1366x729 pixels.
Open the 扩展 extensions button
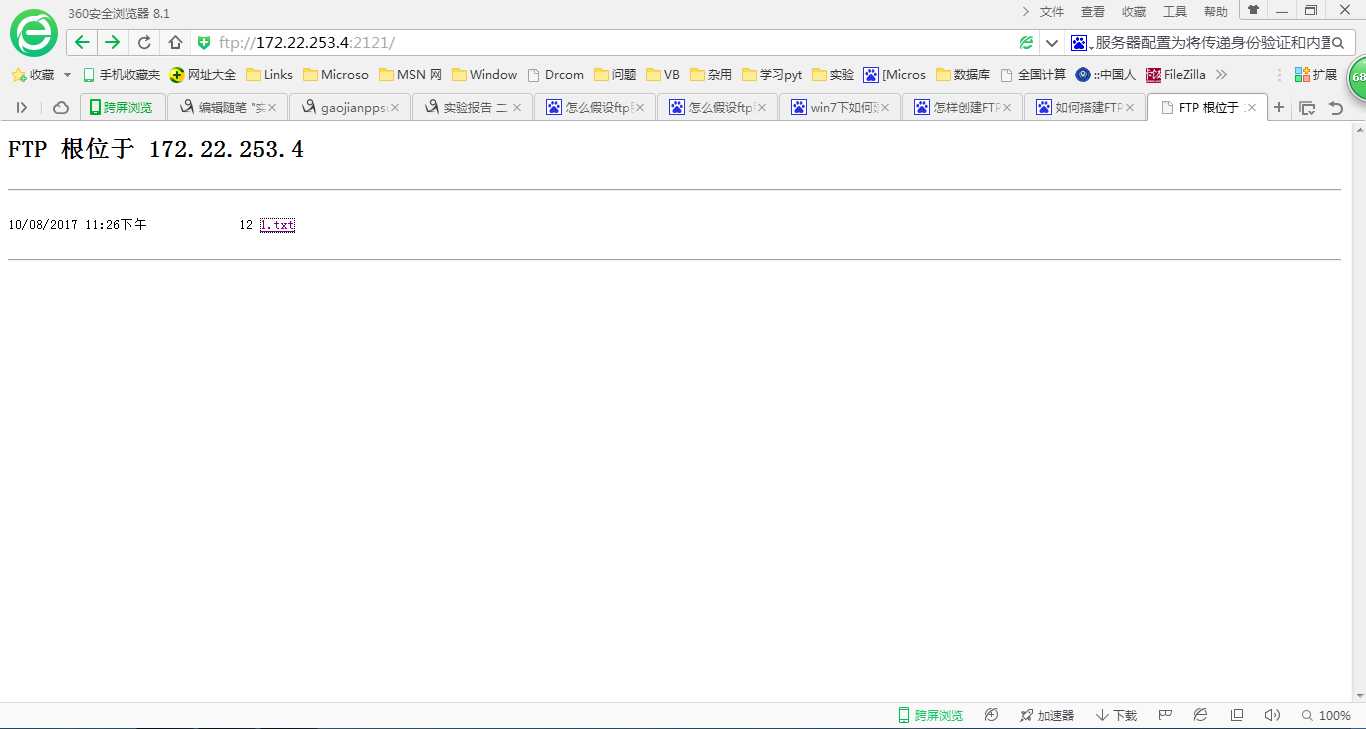(x=1315, y=75)
